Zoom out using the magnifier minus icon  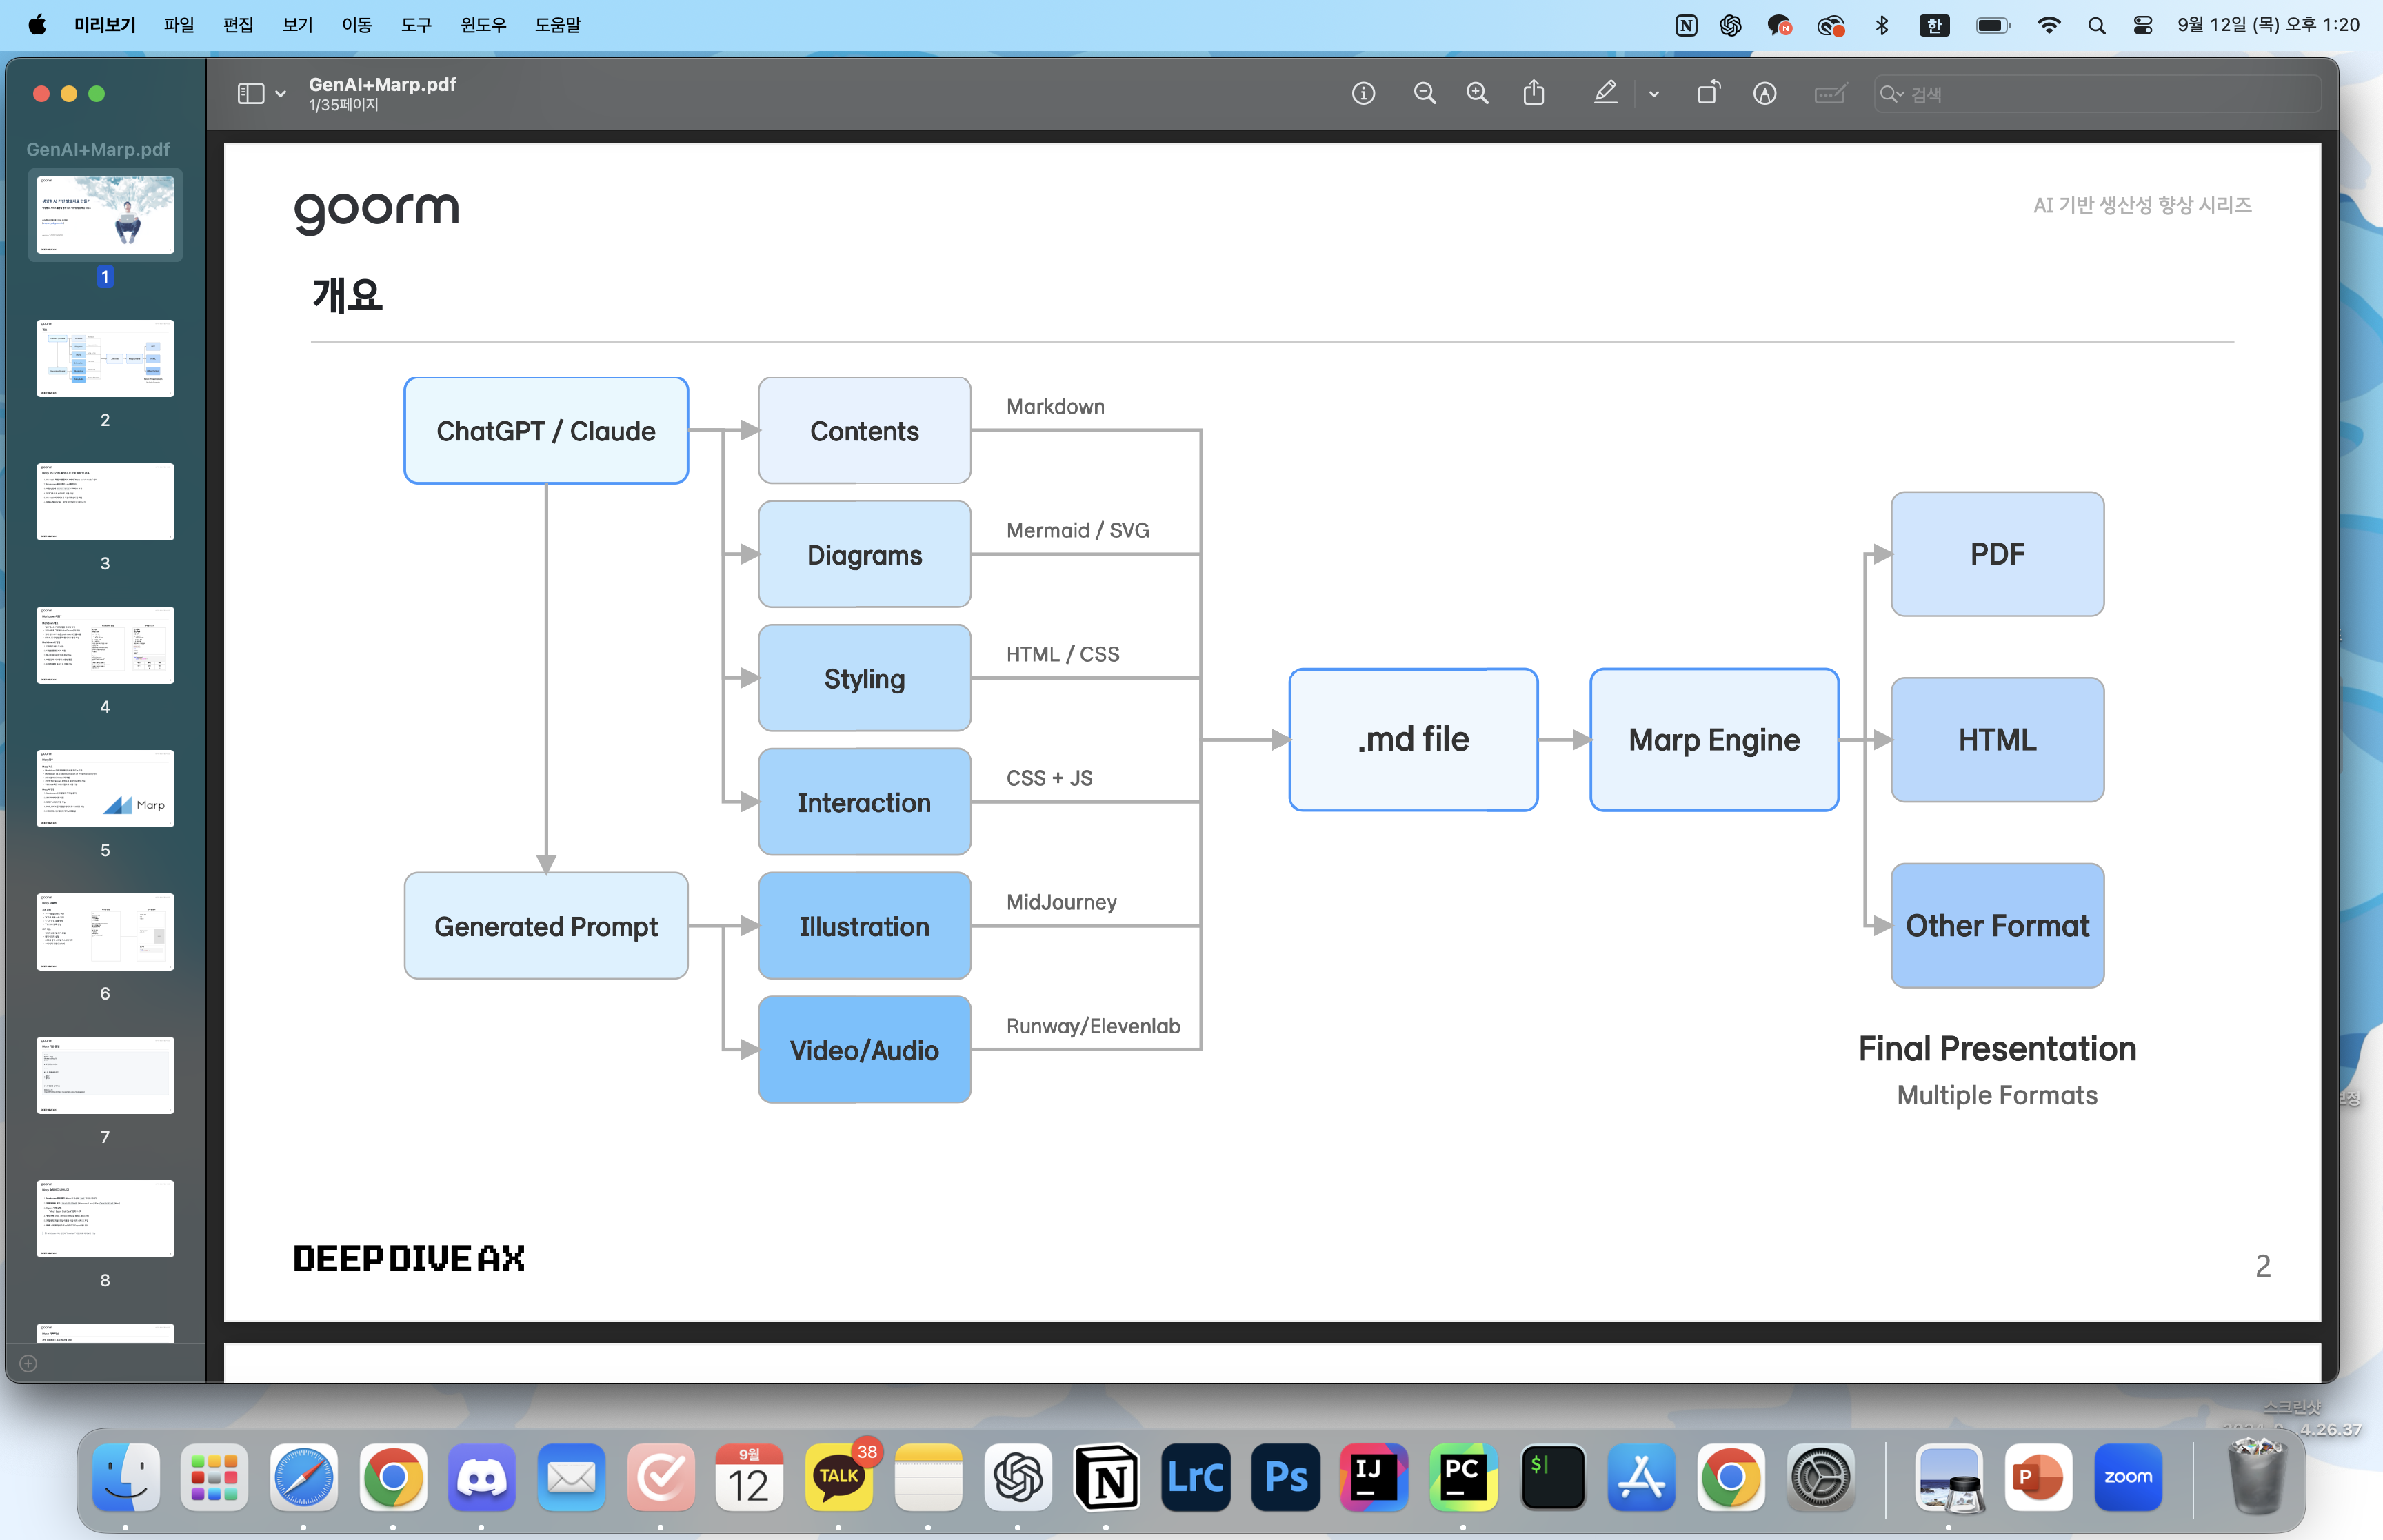(1424, 94)
